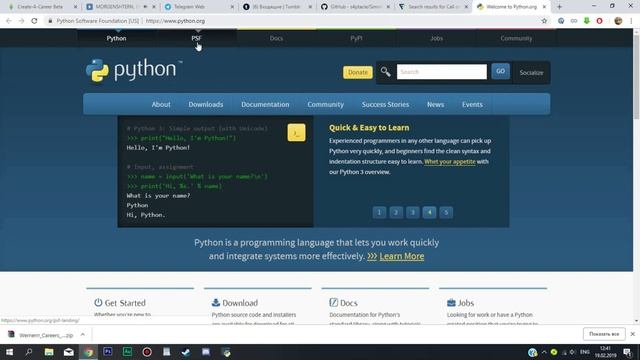Open the News menu
Viewport: 640px width, 360px height.
click(x=436, y=104)
